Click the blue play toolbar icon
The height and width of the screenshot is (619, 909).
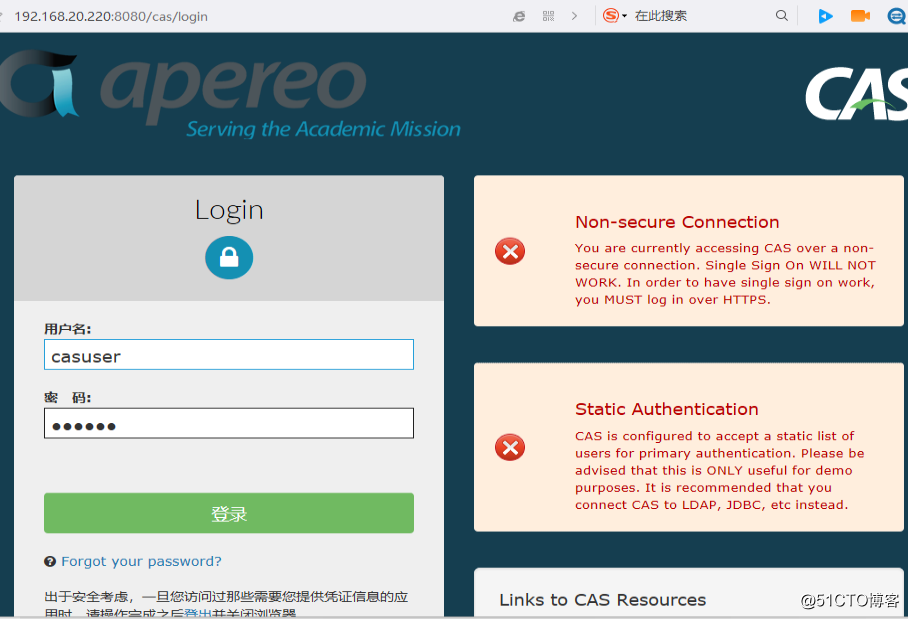[x=826, y=16]
